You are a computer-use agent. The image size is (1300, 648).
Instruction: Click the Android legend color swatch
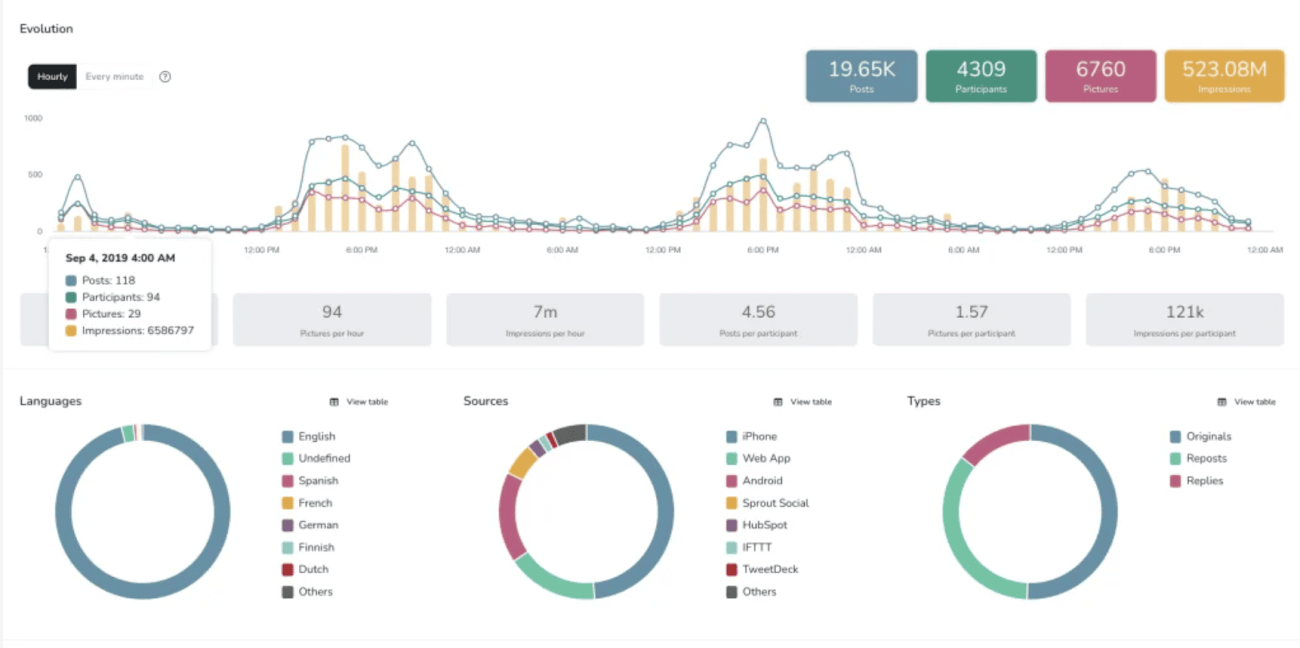(732, 481)
